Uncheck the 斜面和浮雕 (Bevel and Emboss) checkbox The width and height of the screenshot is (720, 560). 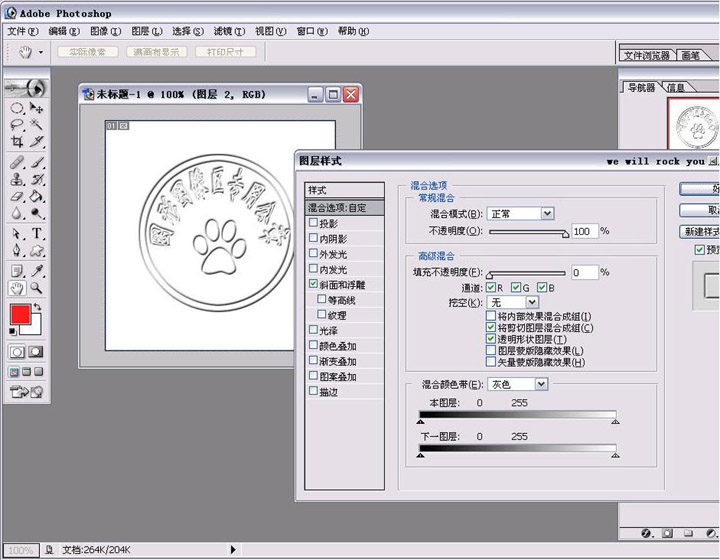313,285
